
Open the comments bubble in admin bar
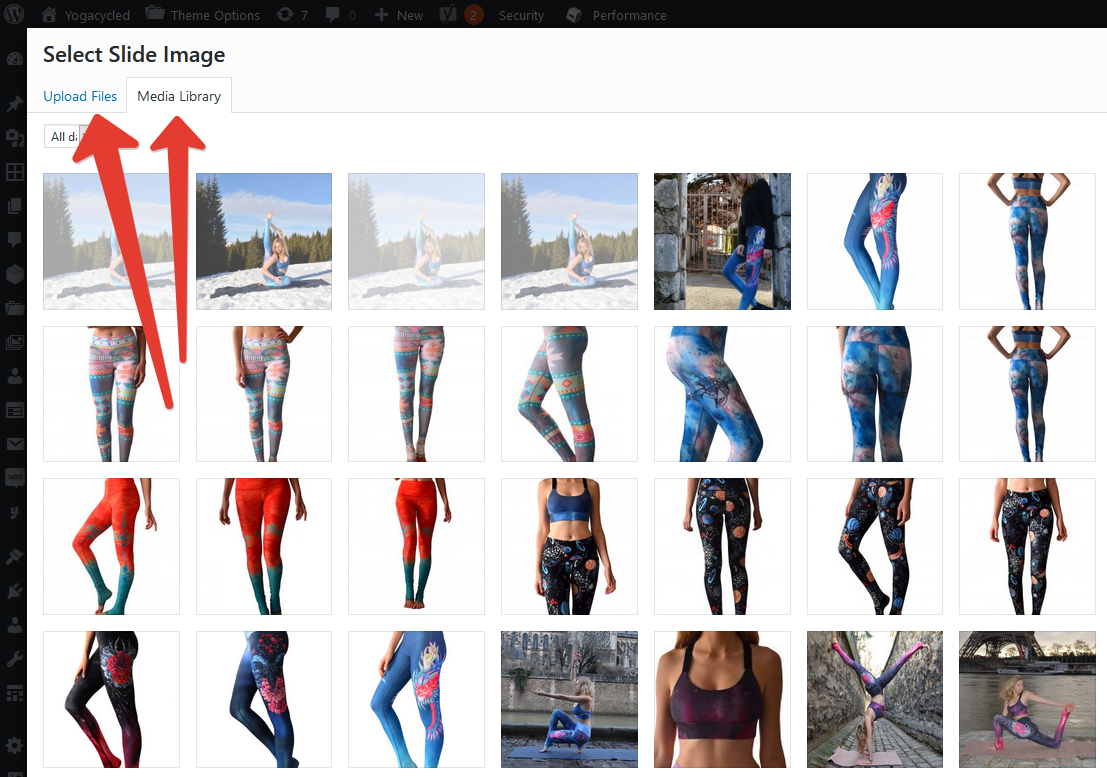[x=340, y=15]
